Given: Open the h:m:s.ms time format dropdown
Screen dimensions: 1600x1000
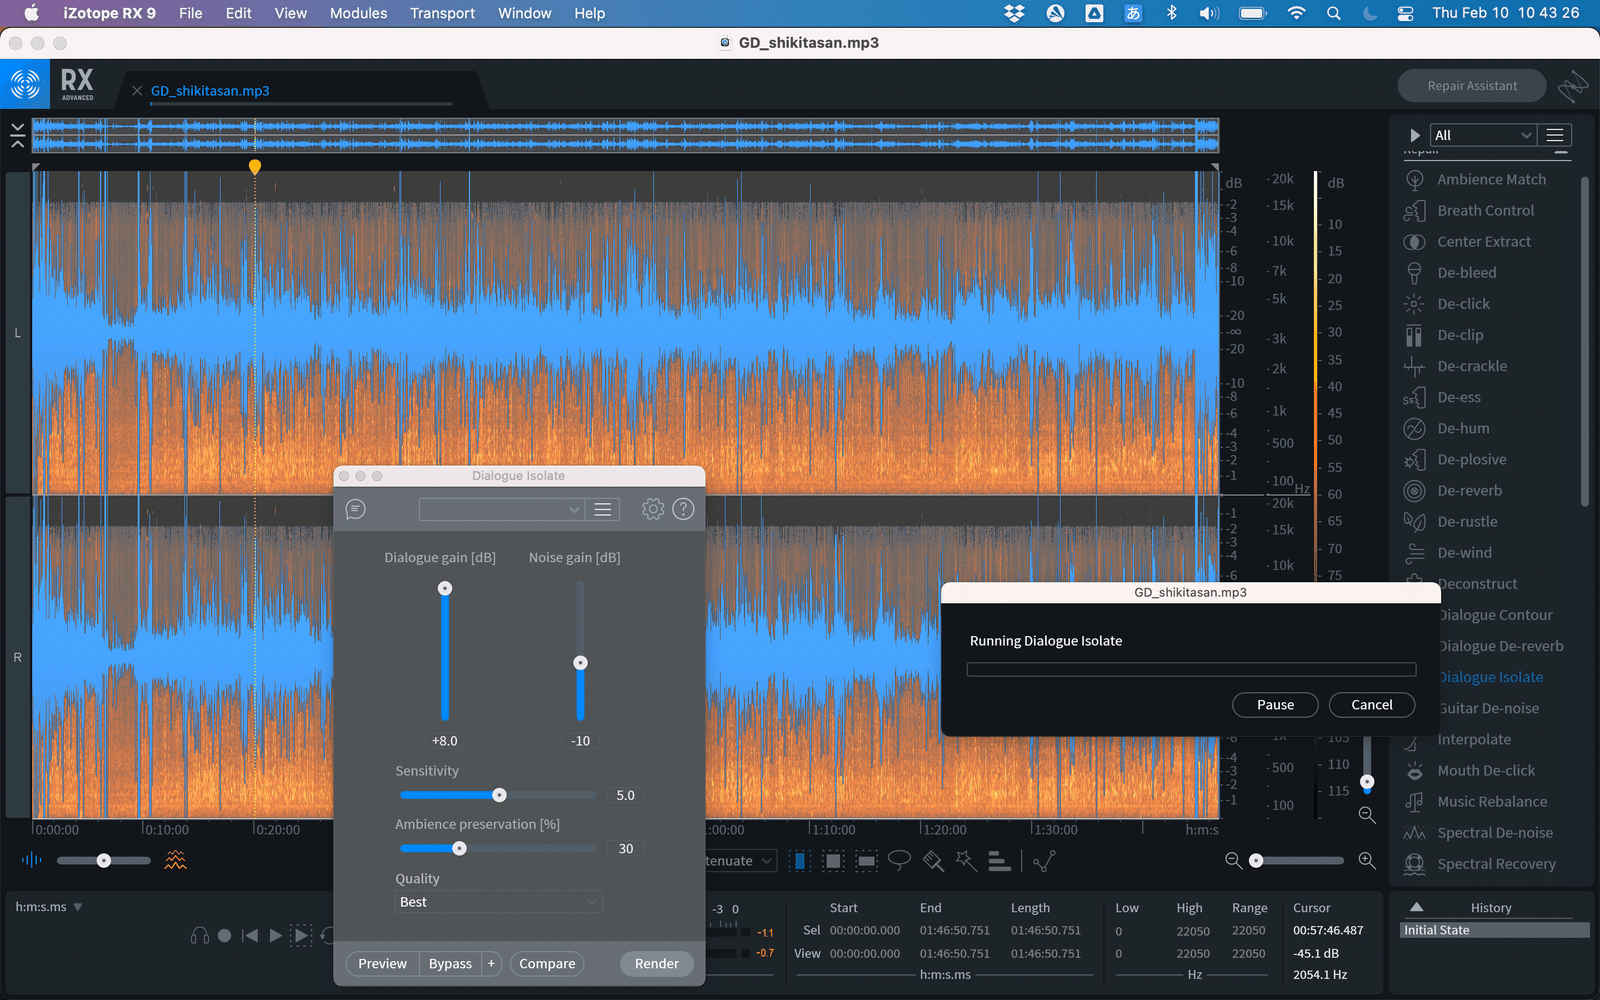Looking at the screenshot, I should [x=49, y=907].
